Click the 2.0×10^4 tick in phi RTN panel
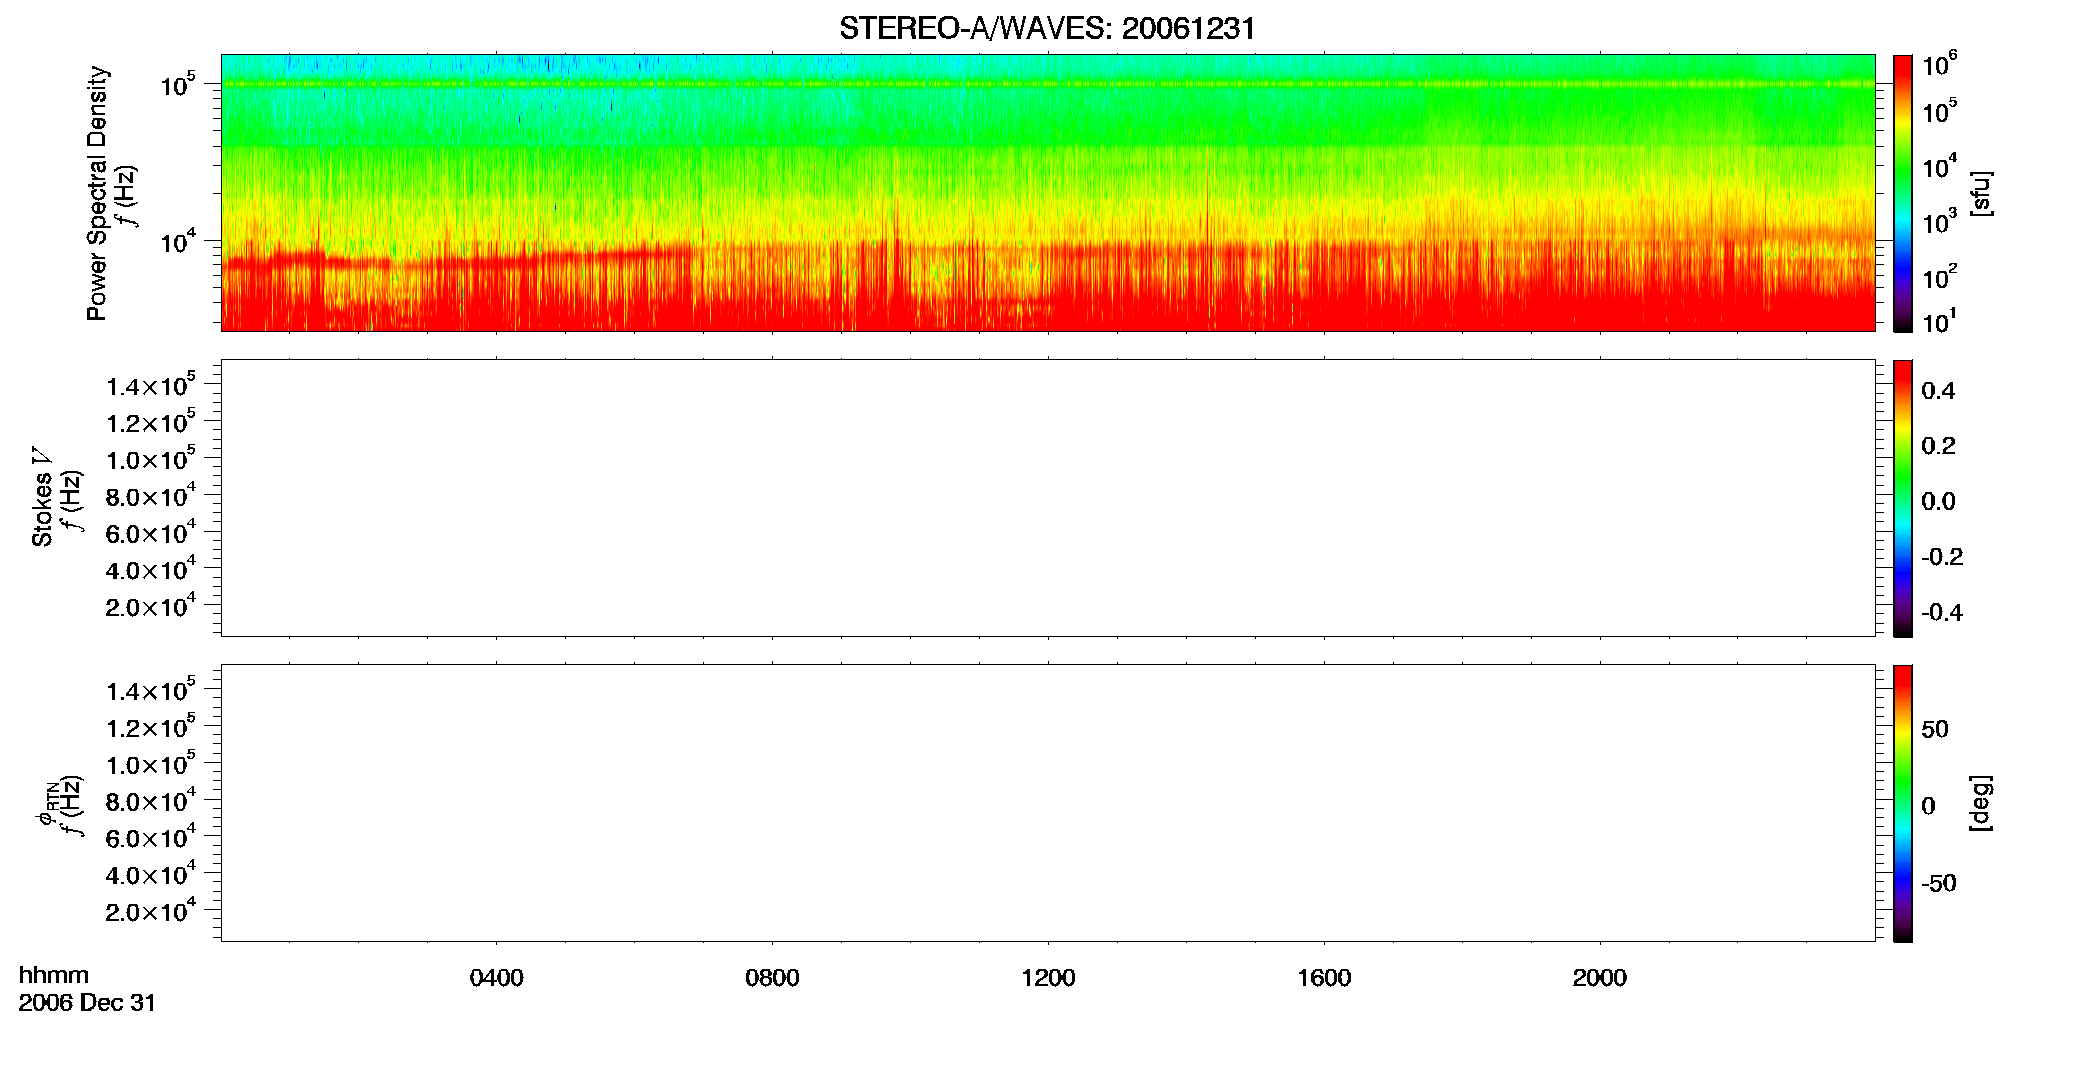The height and width of the screenshot is (1080, 2096). pyautogui.click(x=151, y=909)
